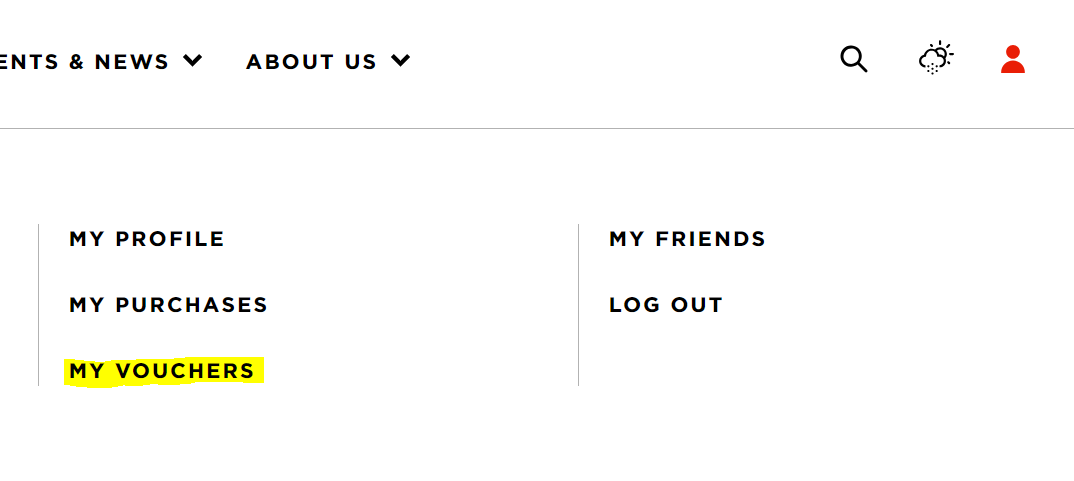Open the Events & News menu

[101, 62]
